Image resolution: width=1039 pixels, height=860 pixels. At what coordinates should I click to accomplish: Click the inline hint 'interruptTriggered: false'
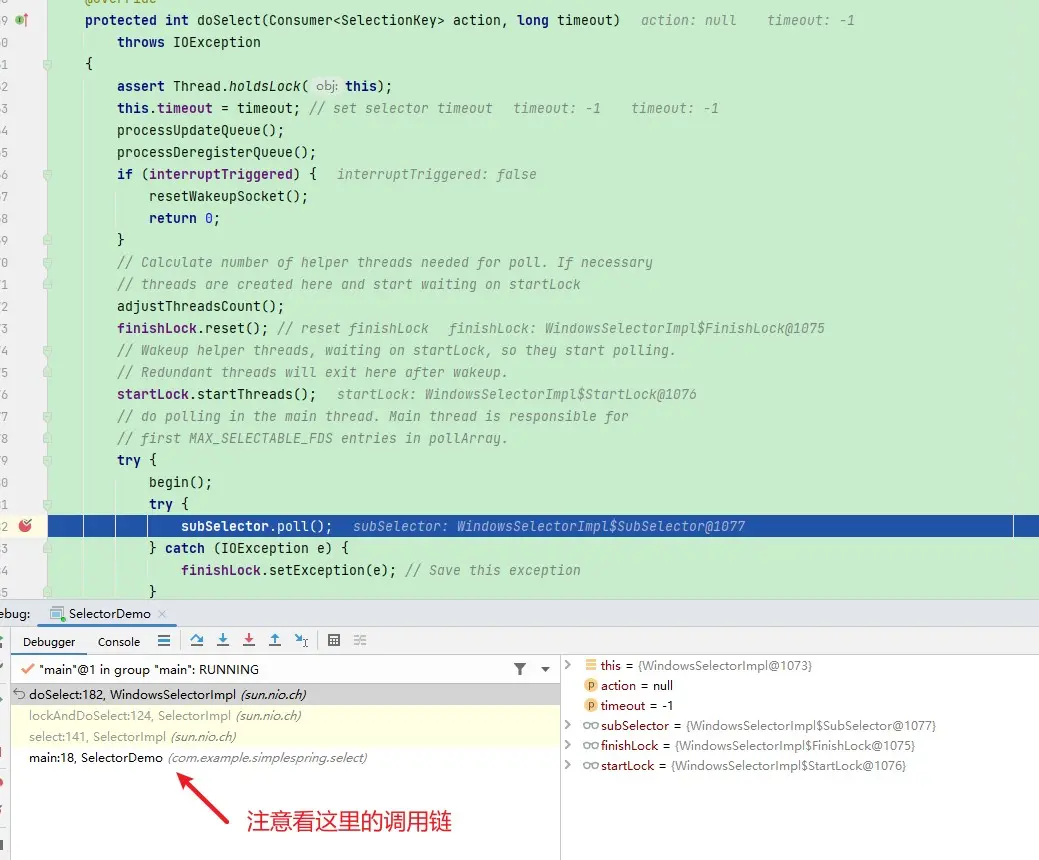[x=437, y=174]
